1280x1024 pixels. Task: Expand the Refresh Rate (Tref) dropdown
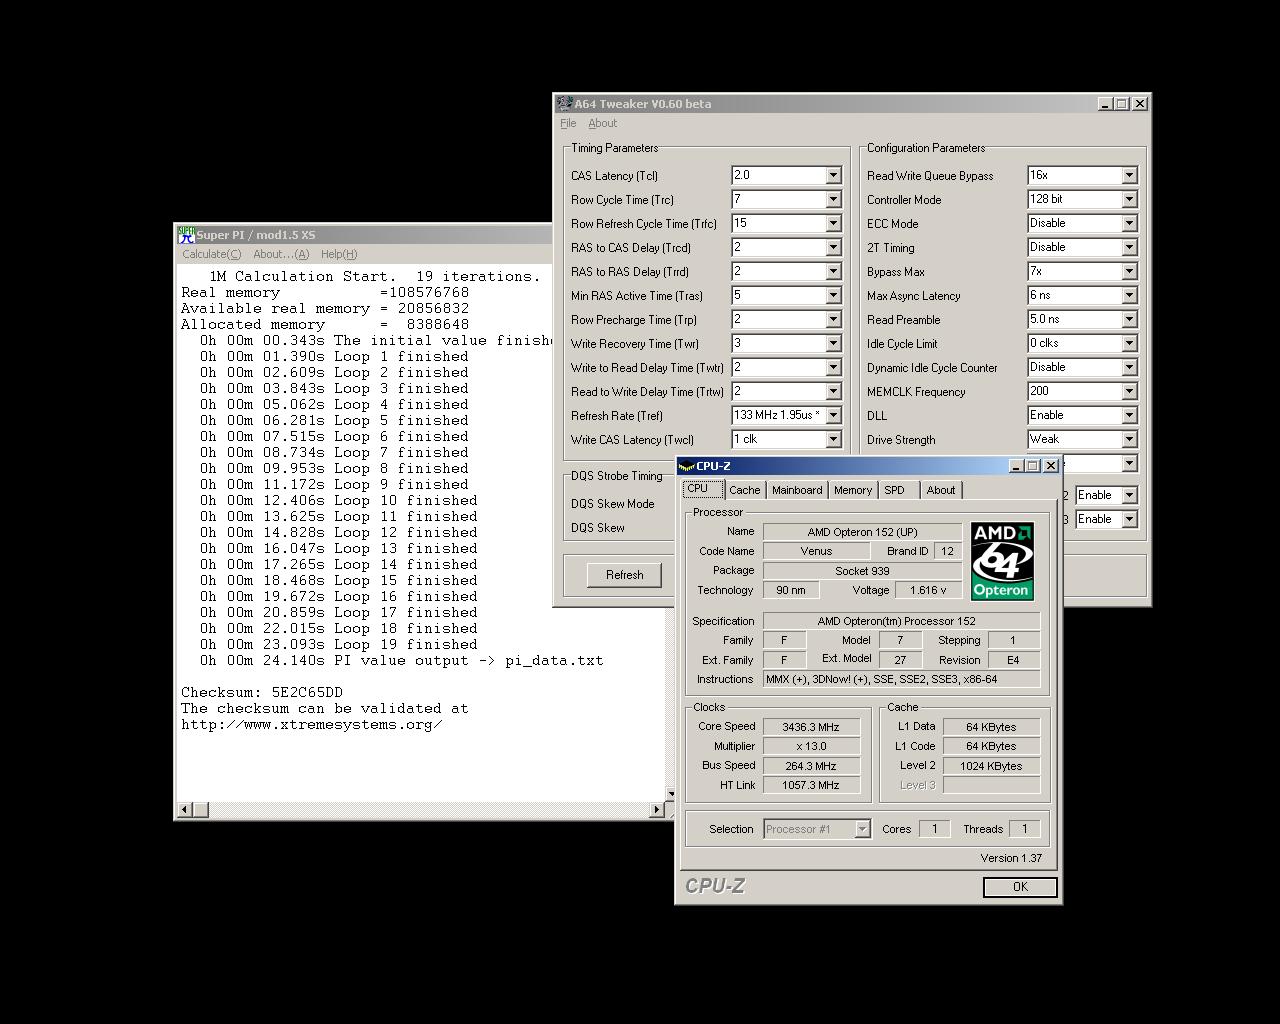(833, 415)
